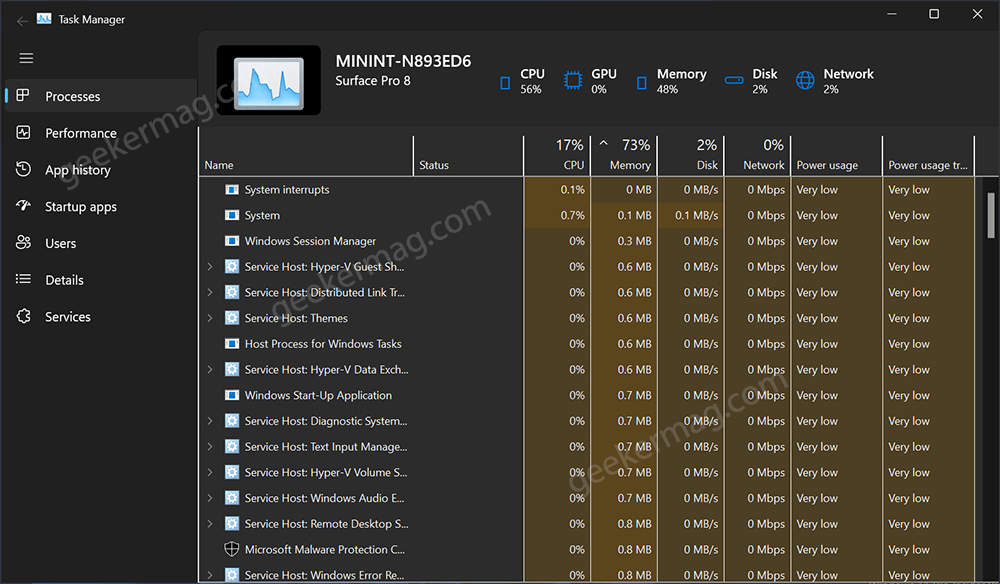This screenshot has width=1000, height=584.
Task: Click the Performance sidebar icon
Action: [x=23, y=133]
